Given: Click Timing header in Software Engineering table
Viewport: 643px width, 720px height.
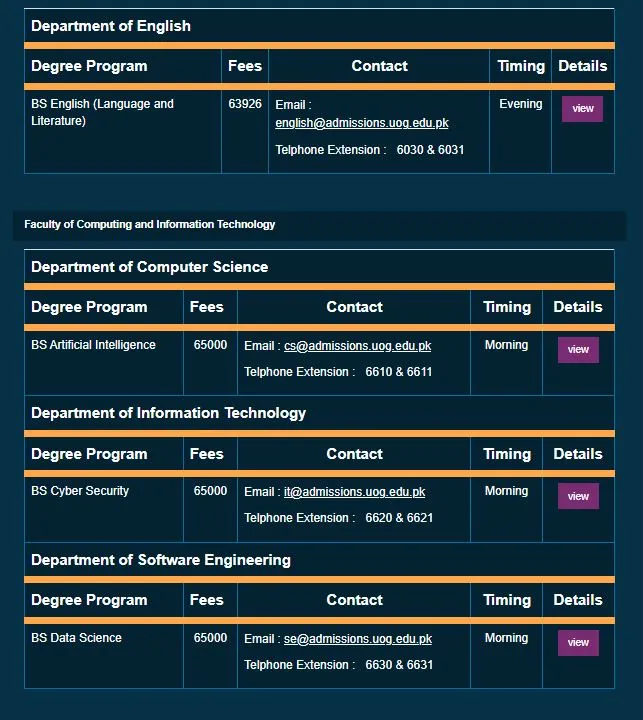Looking at the screenshot, I should 507,600.
